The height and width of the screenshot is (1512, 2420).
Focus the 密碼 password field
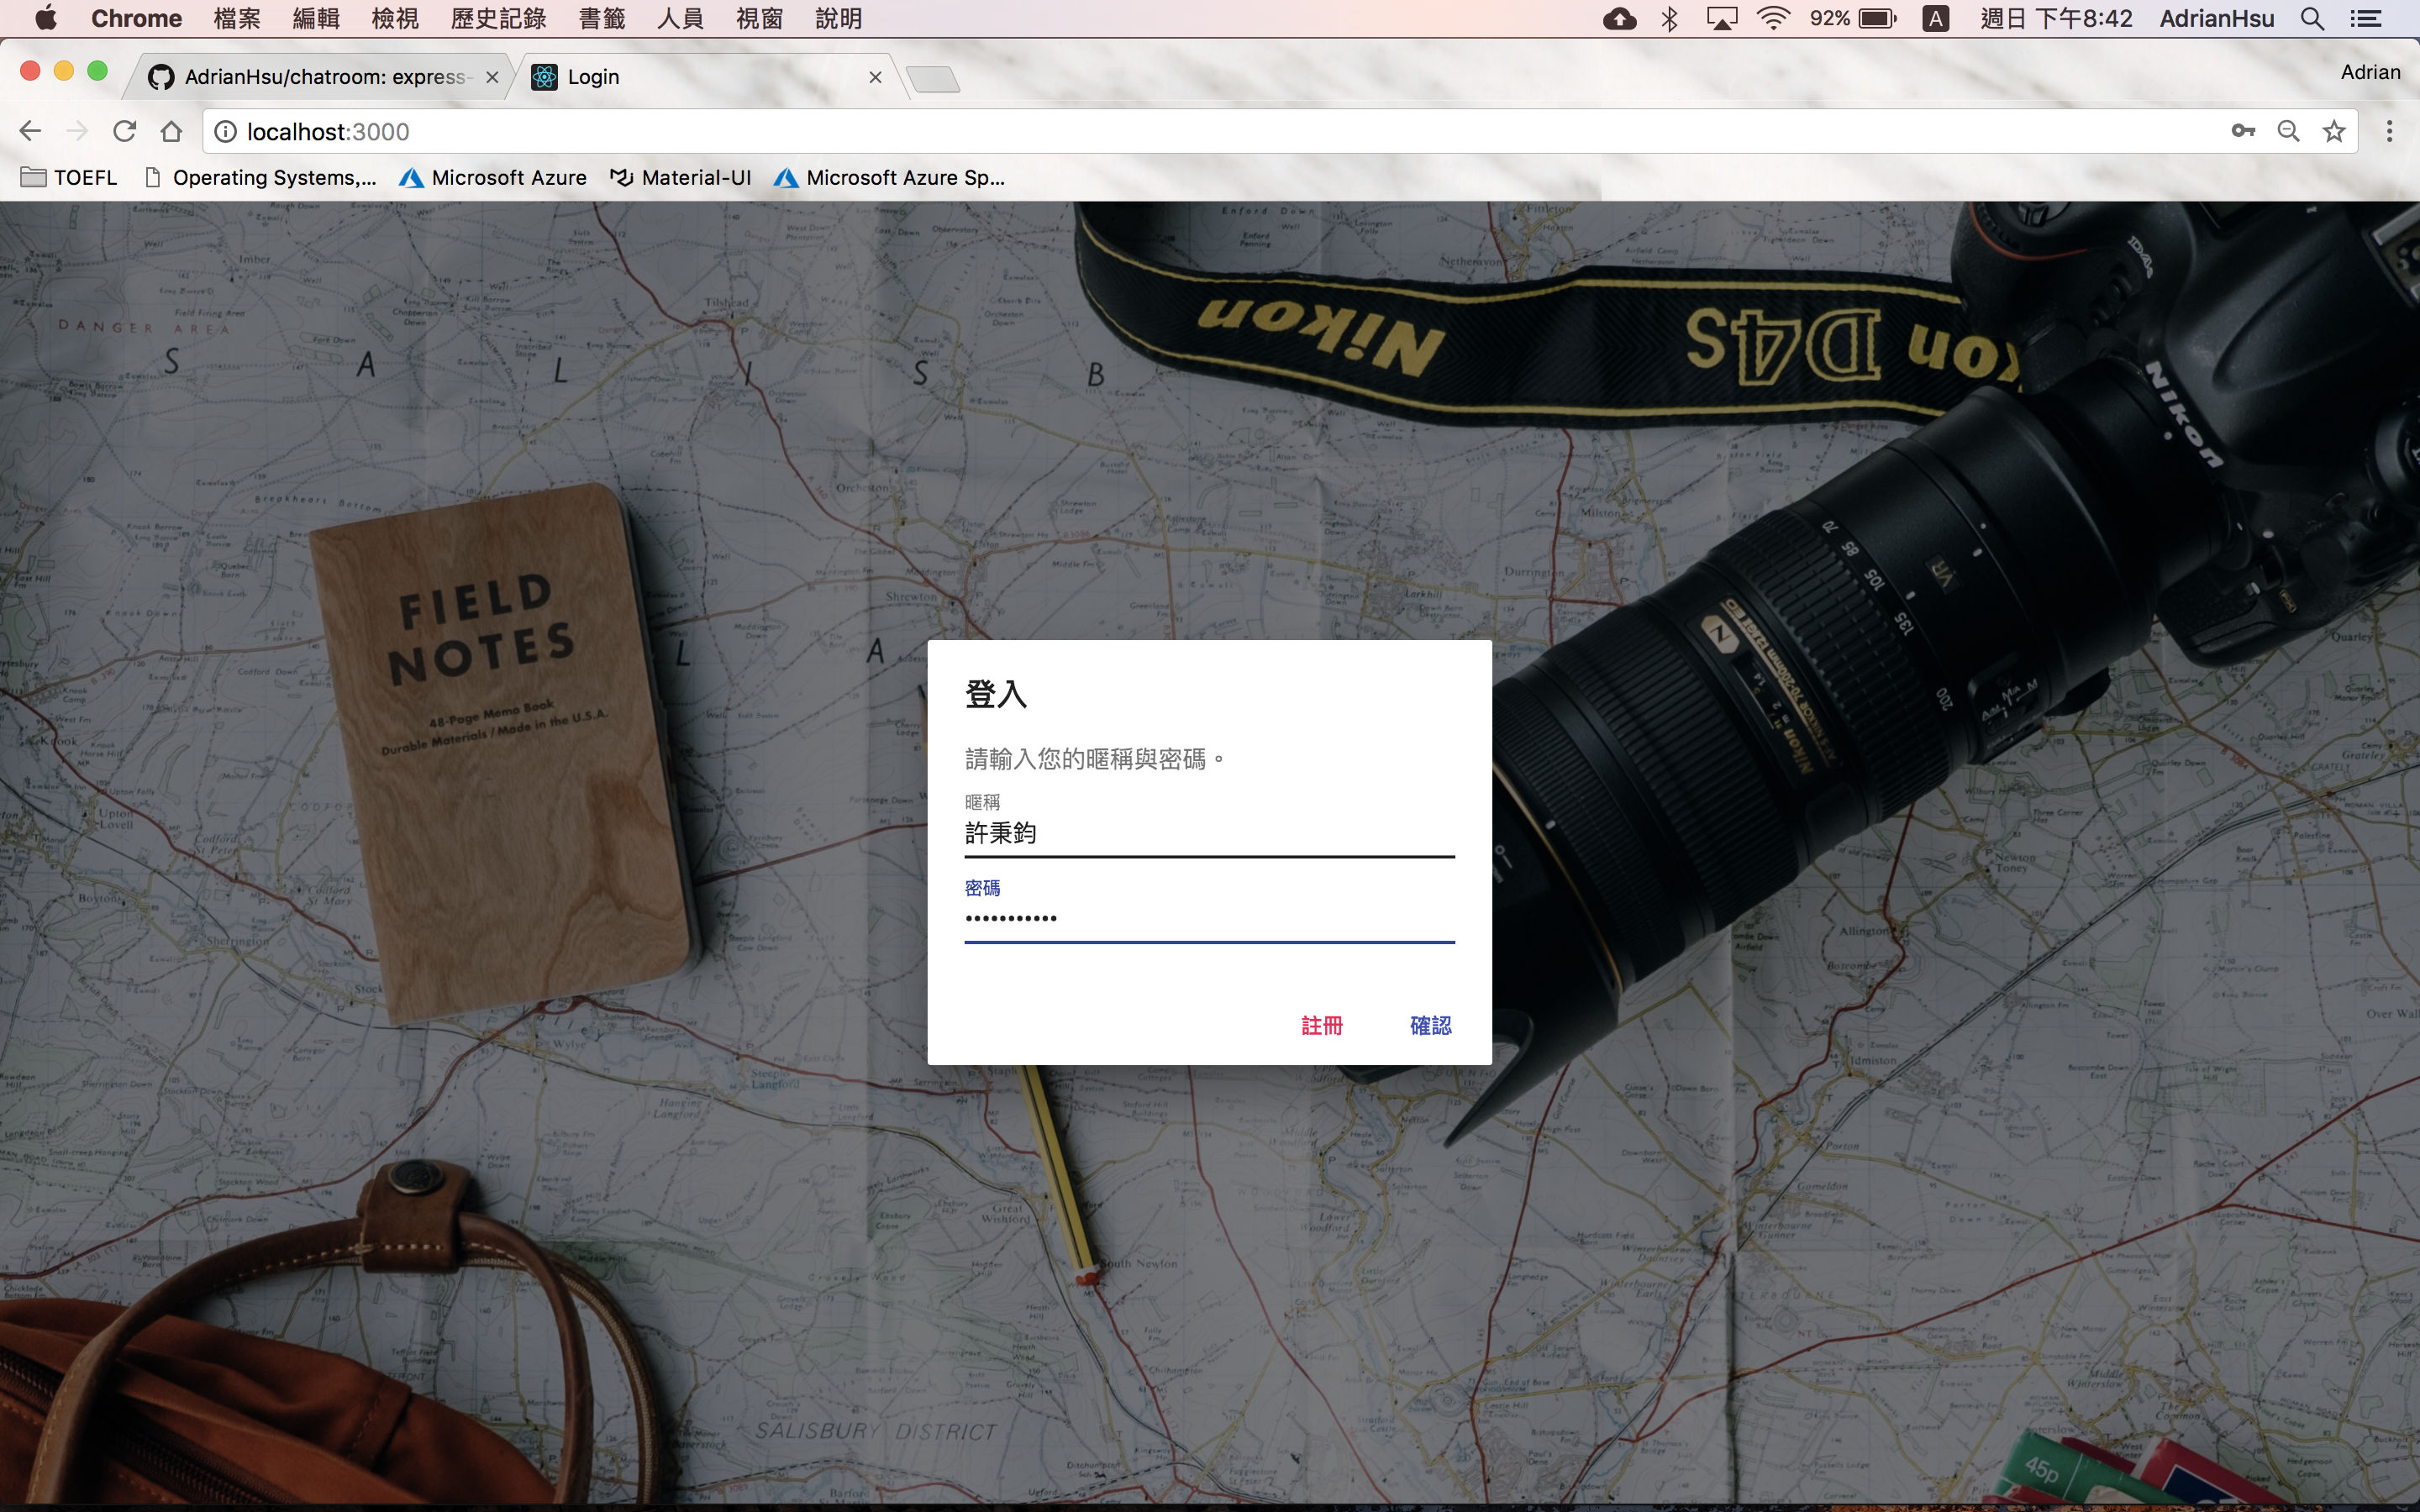click(x=1208, y=917)
